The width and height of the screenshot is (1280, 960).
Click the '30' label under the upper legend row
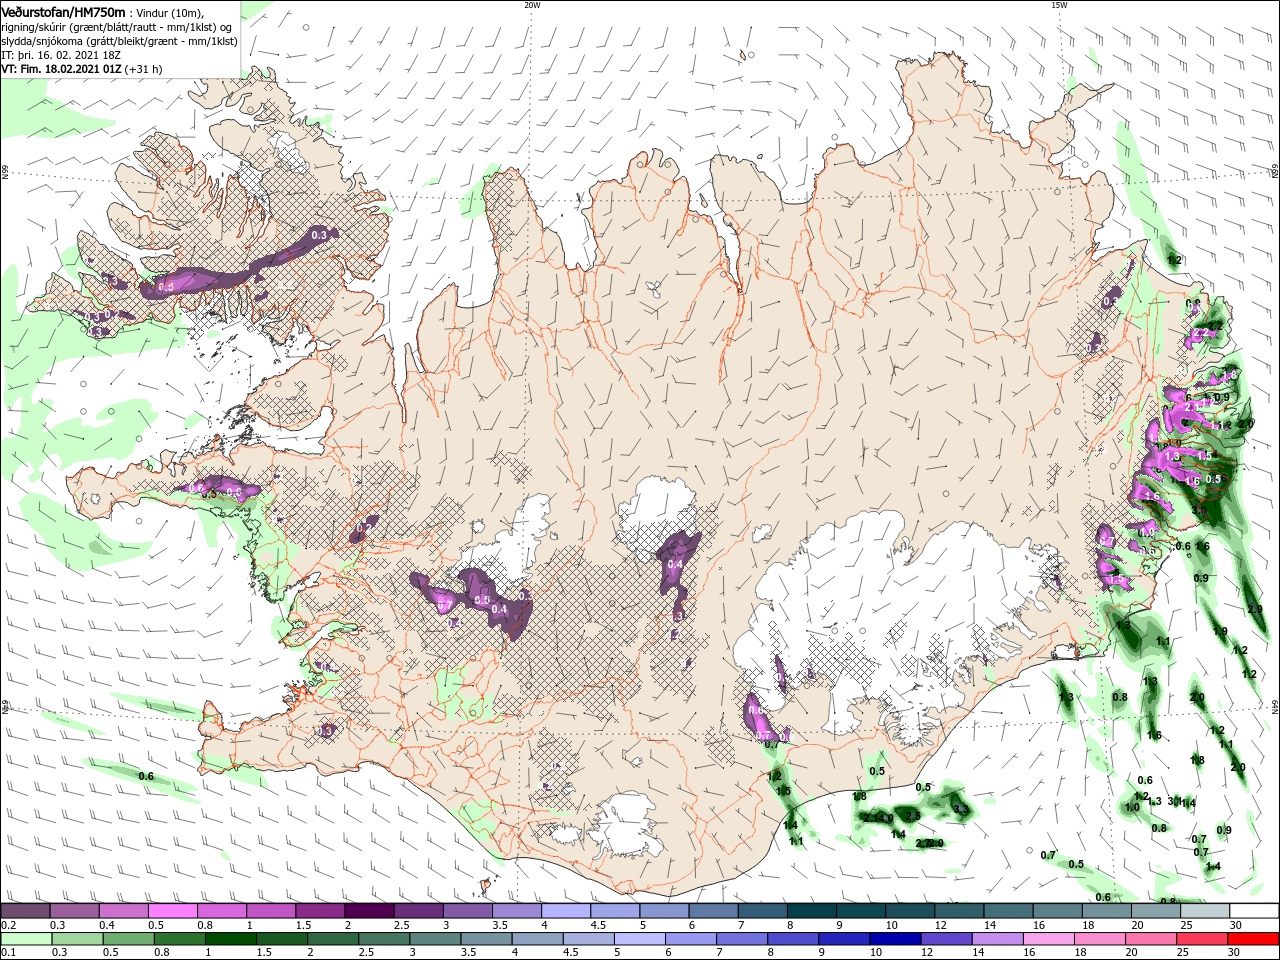click(x=1235, y=925)
